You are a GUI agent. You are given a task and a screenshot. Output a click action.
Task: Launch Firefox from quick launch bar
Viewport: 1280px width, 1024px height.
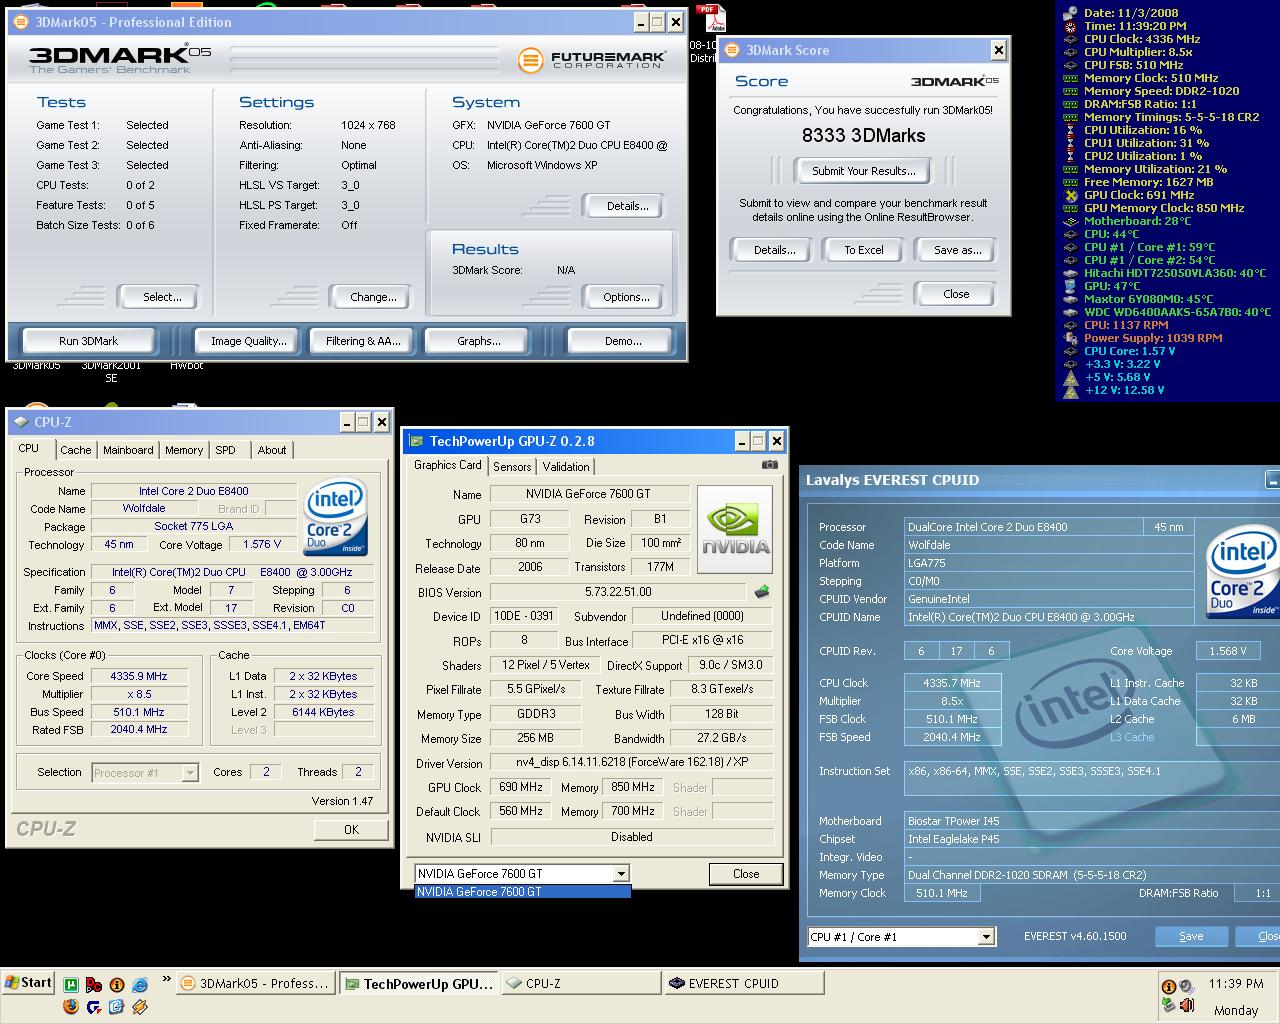[x=71, y=1007]
